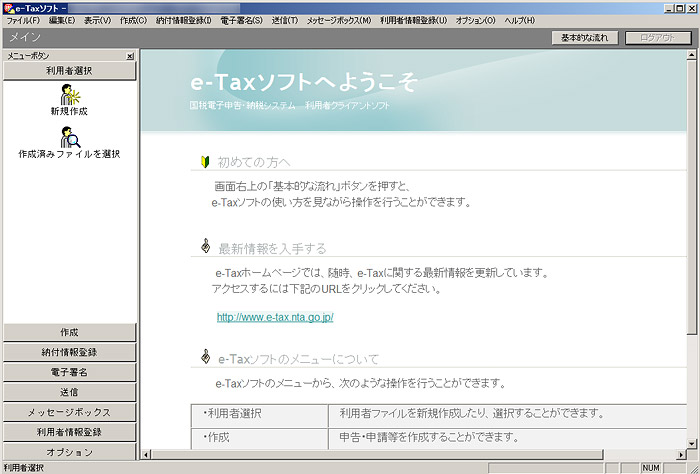This screenshot has height=474, width=700.
Task: Expand the 電子署名 sidebar section
Action: click(x=69, y=372)
